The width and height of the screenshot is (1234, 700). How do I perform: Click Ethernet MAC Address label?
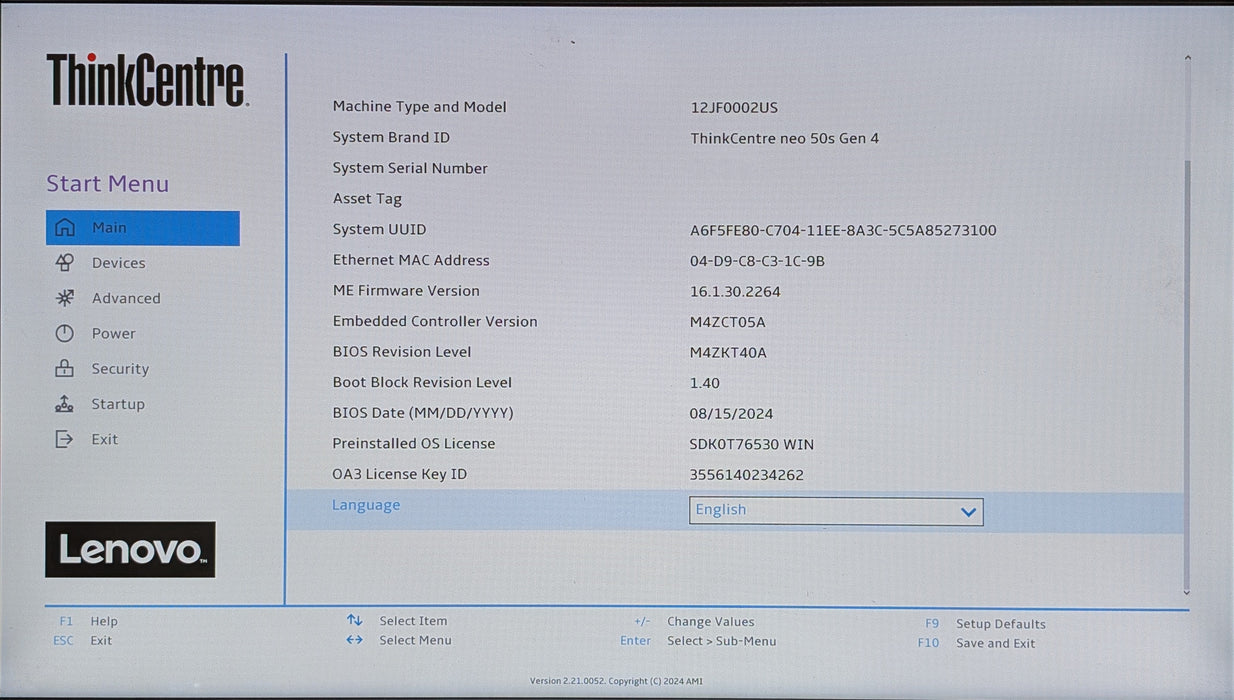tap(411, 260)
